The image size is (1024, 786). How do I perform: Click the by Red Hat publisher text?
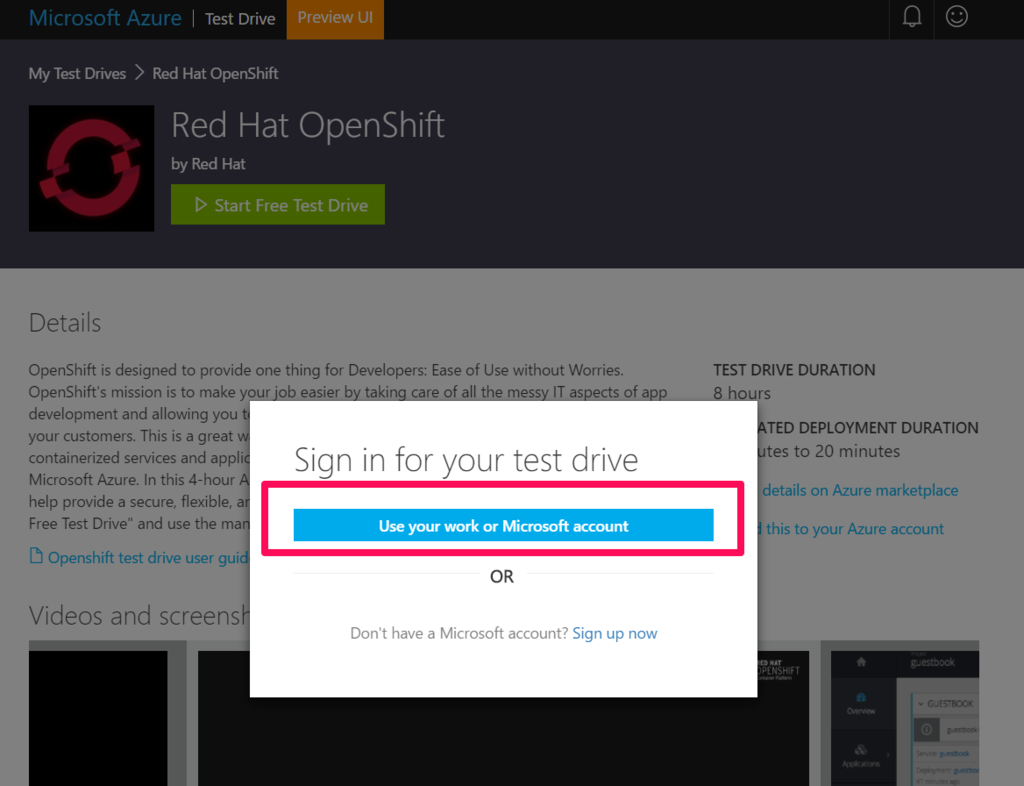[x=208, y=164]
